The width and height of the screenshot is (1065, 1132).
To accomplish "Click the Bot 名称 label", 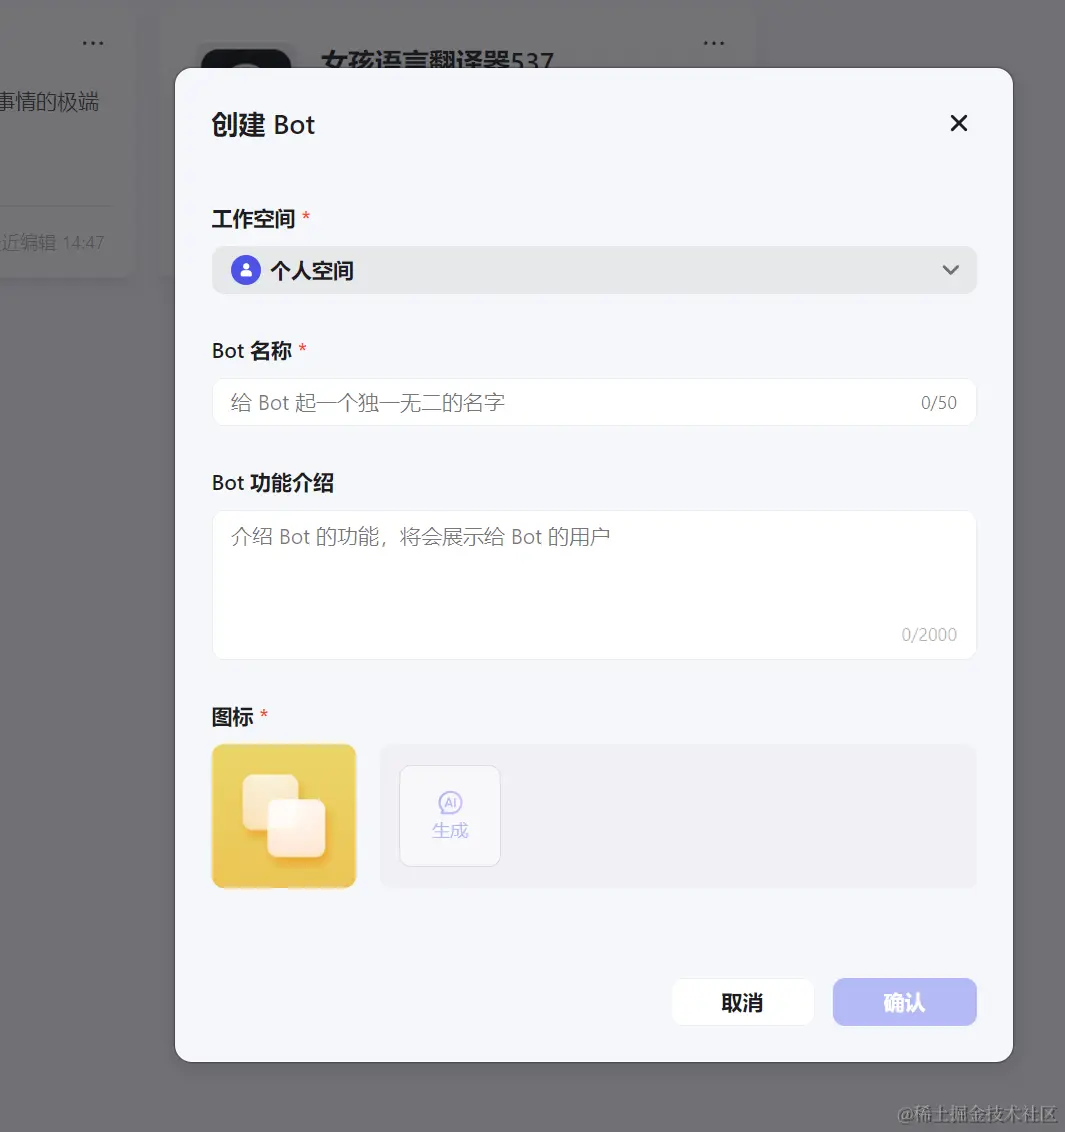I will click(252, 351).
